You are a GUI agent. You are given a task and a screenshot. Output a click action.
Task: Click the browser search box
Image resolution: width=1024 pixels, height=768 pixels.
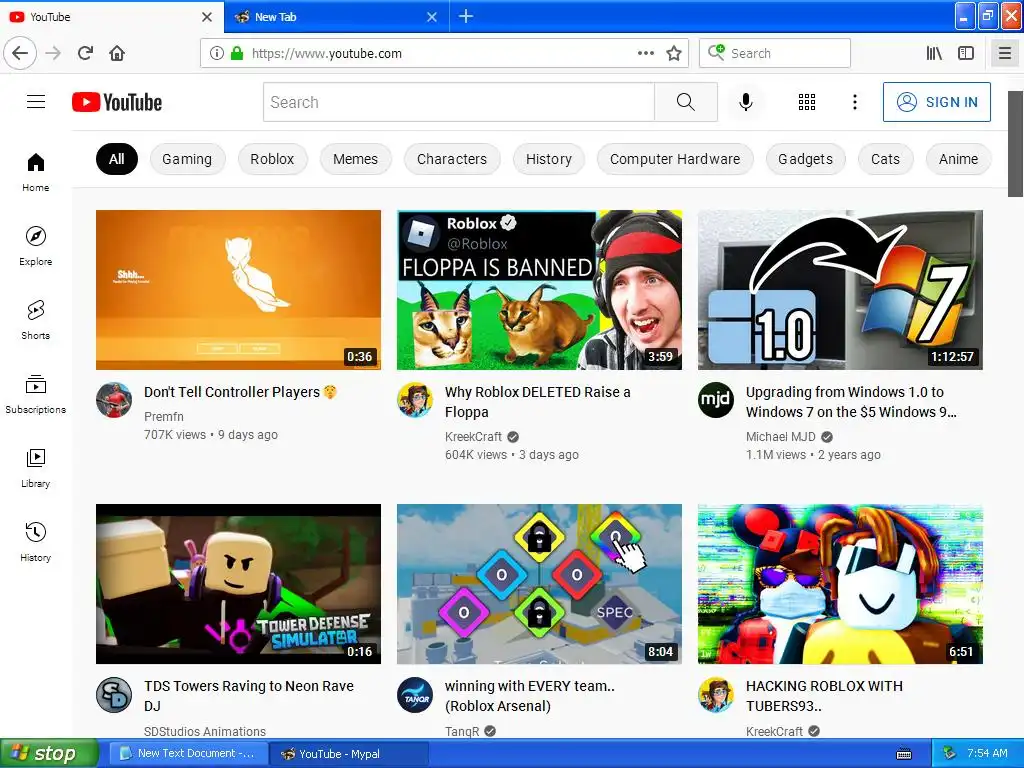775,53
